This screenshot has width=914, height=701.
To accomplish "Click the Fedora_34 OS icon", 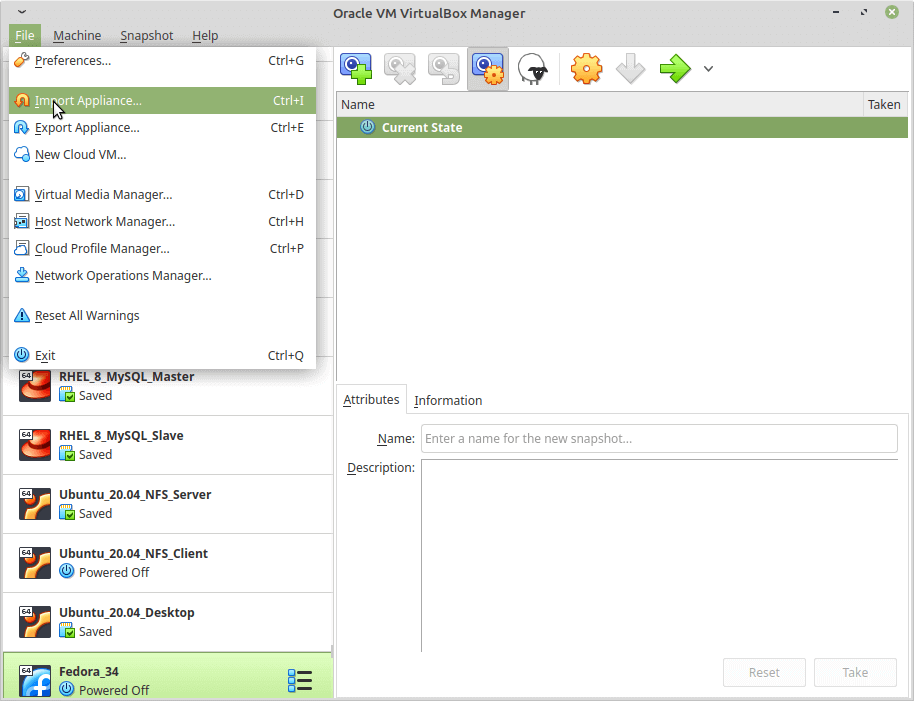I will (34, 680).
